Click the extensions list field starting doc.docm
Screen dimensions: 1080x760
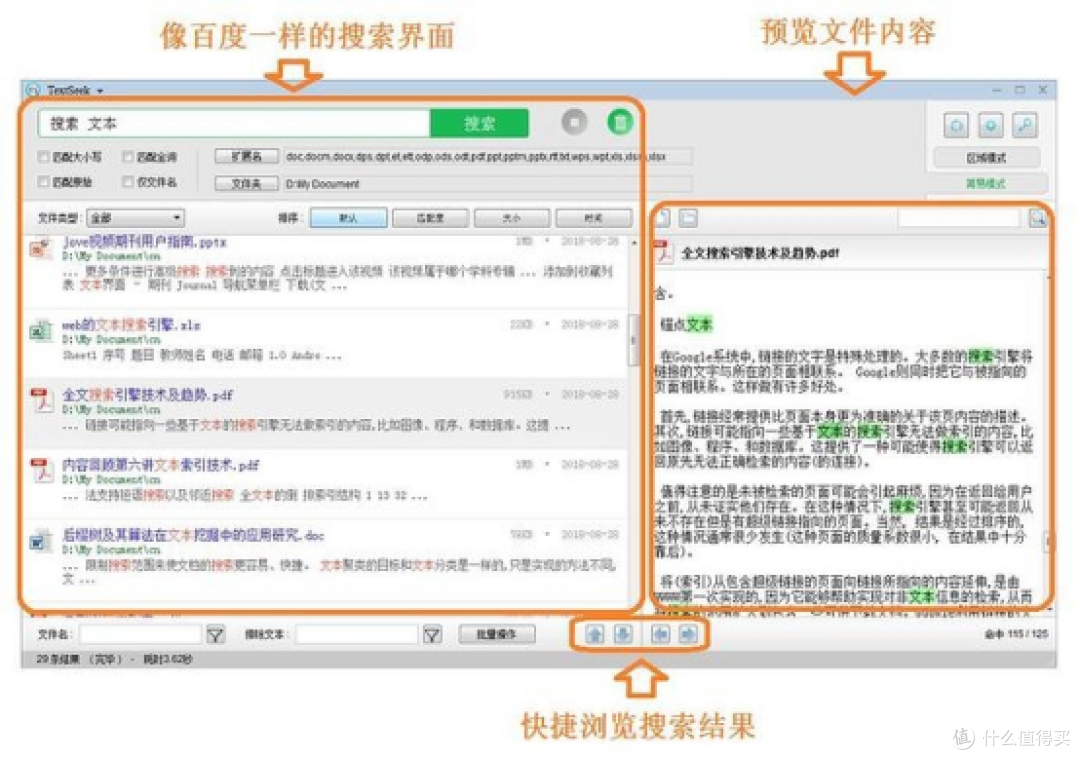488,156
